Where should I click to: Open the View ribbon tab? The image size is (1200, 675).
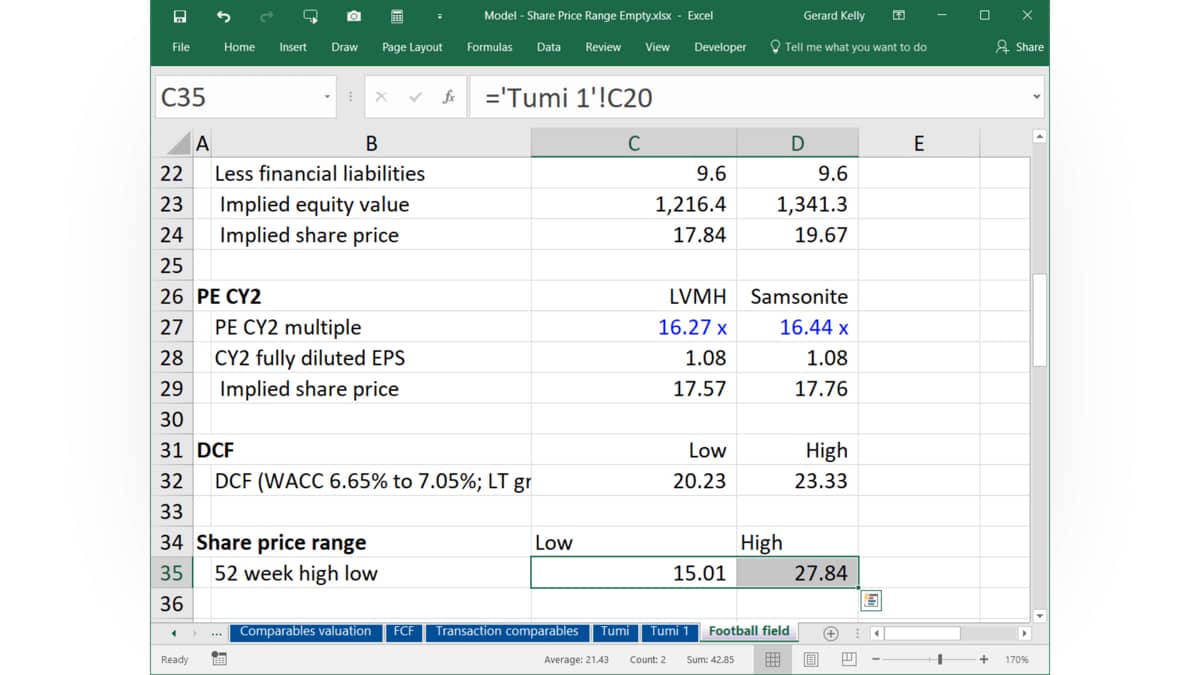point(657,47)
